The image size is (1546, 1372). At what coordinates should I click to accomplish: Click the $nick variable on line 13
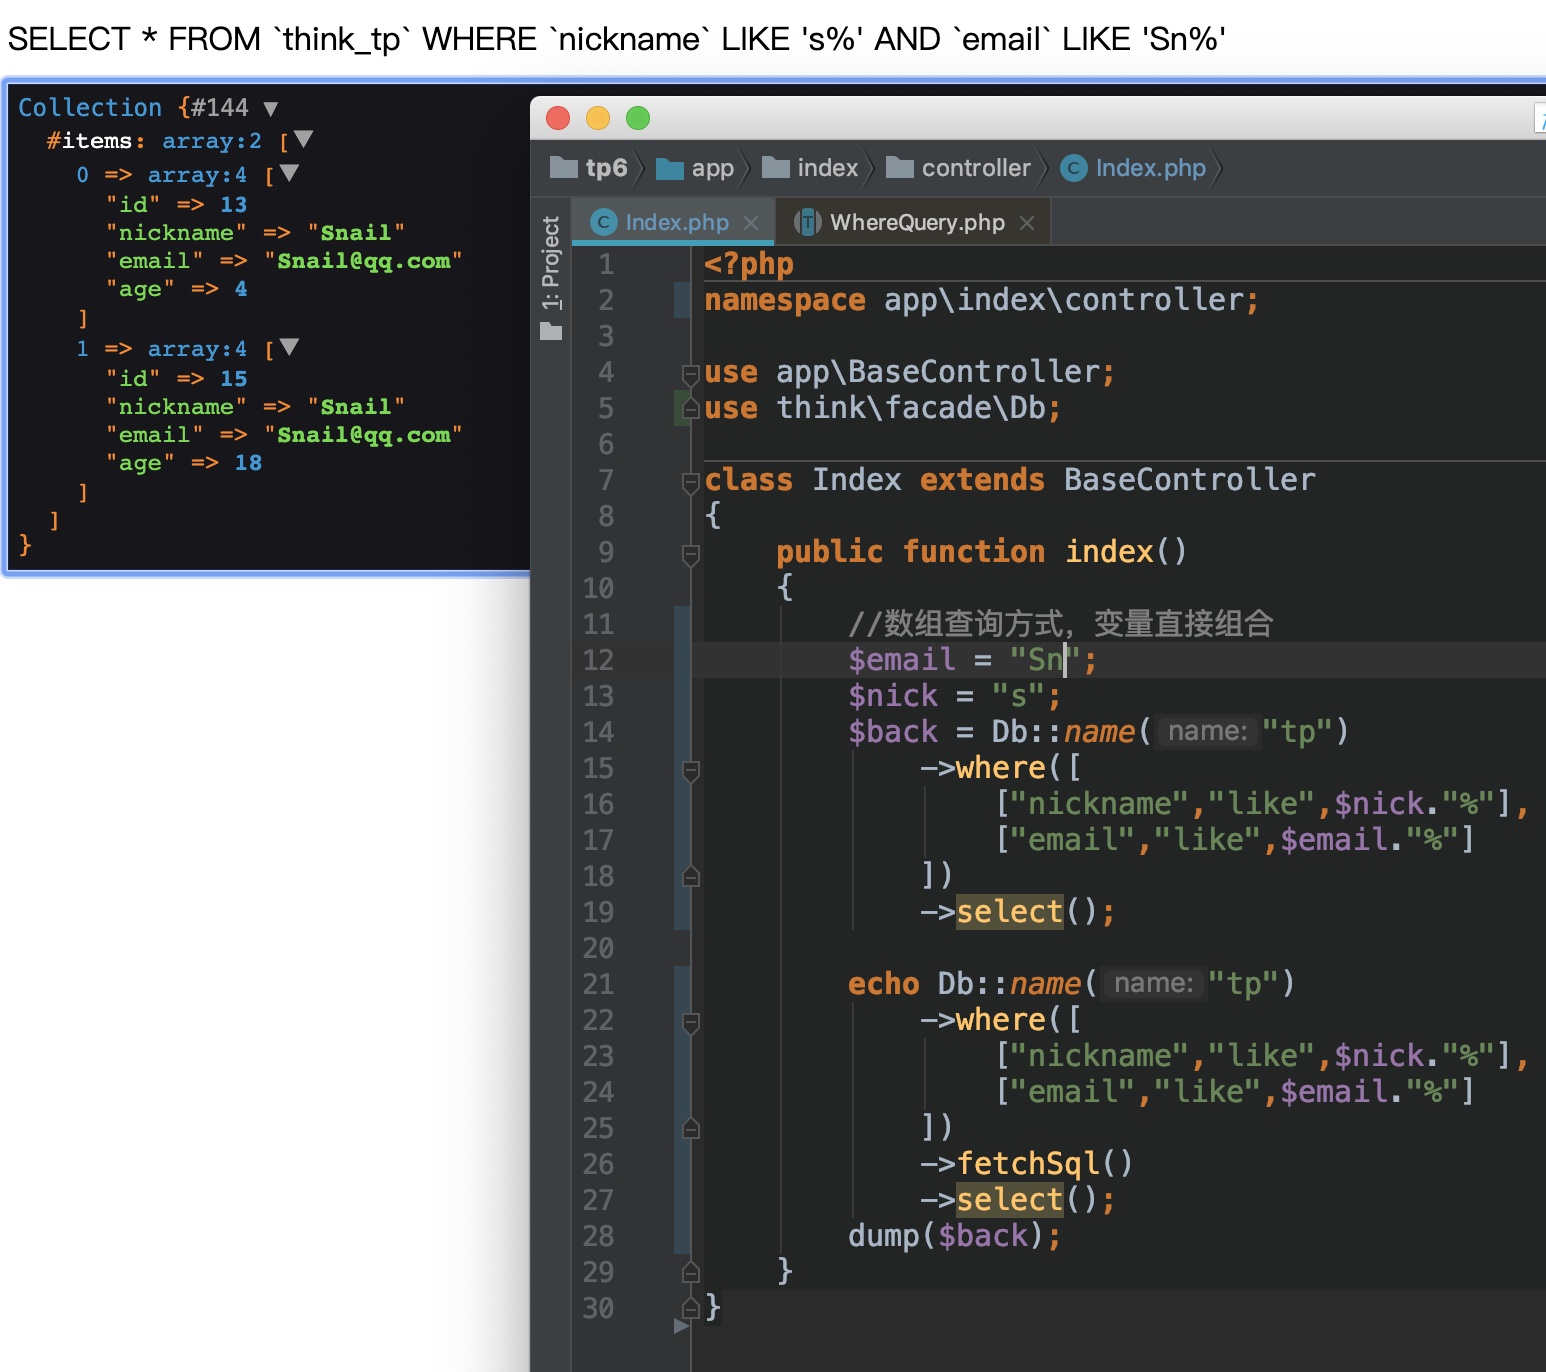[x=893, y=696]
